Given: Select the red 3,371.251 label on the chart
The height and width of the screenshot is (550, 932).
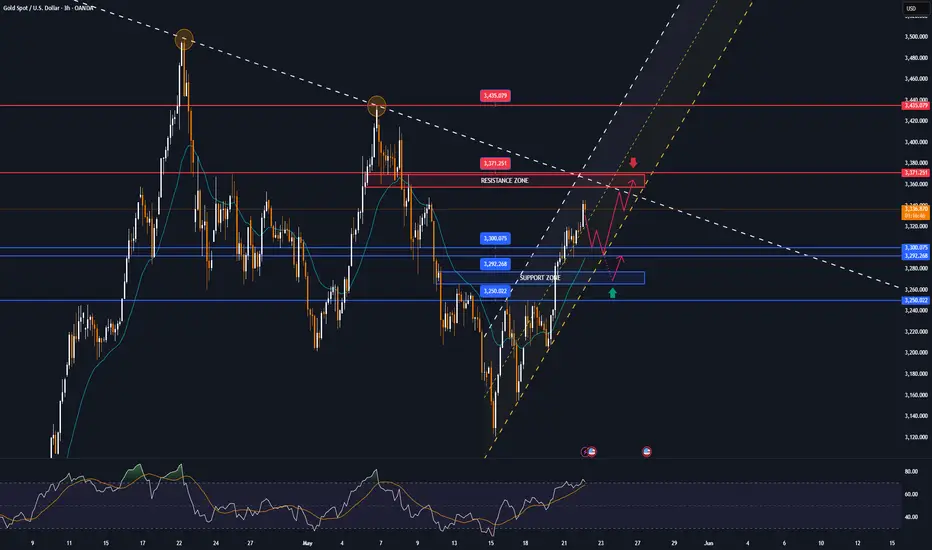Looking at the screenshot, I should point(495,164).
